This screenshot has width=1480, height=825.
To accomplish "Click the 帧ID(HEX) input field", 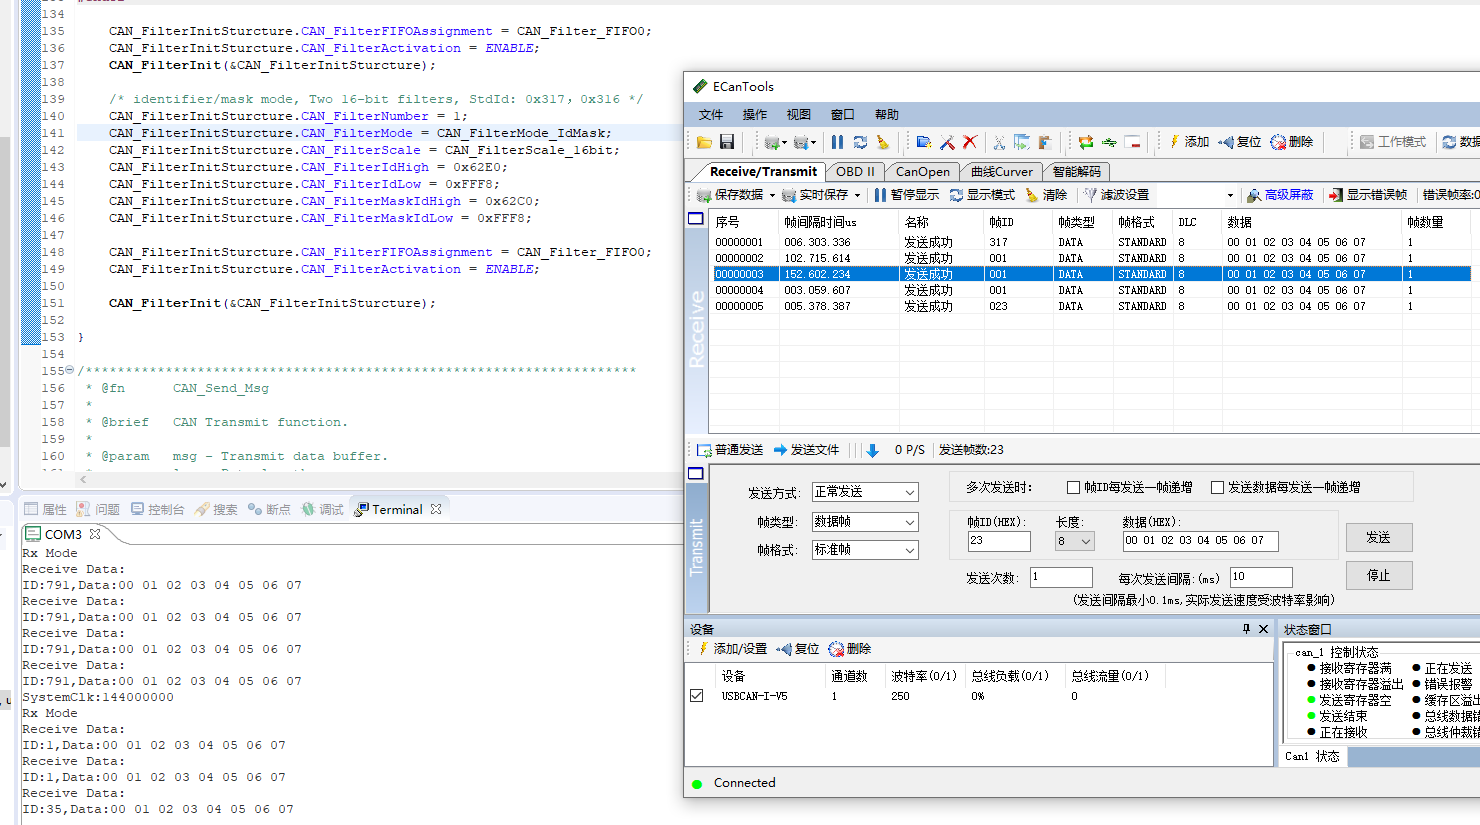I will 999,541.
